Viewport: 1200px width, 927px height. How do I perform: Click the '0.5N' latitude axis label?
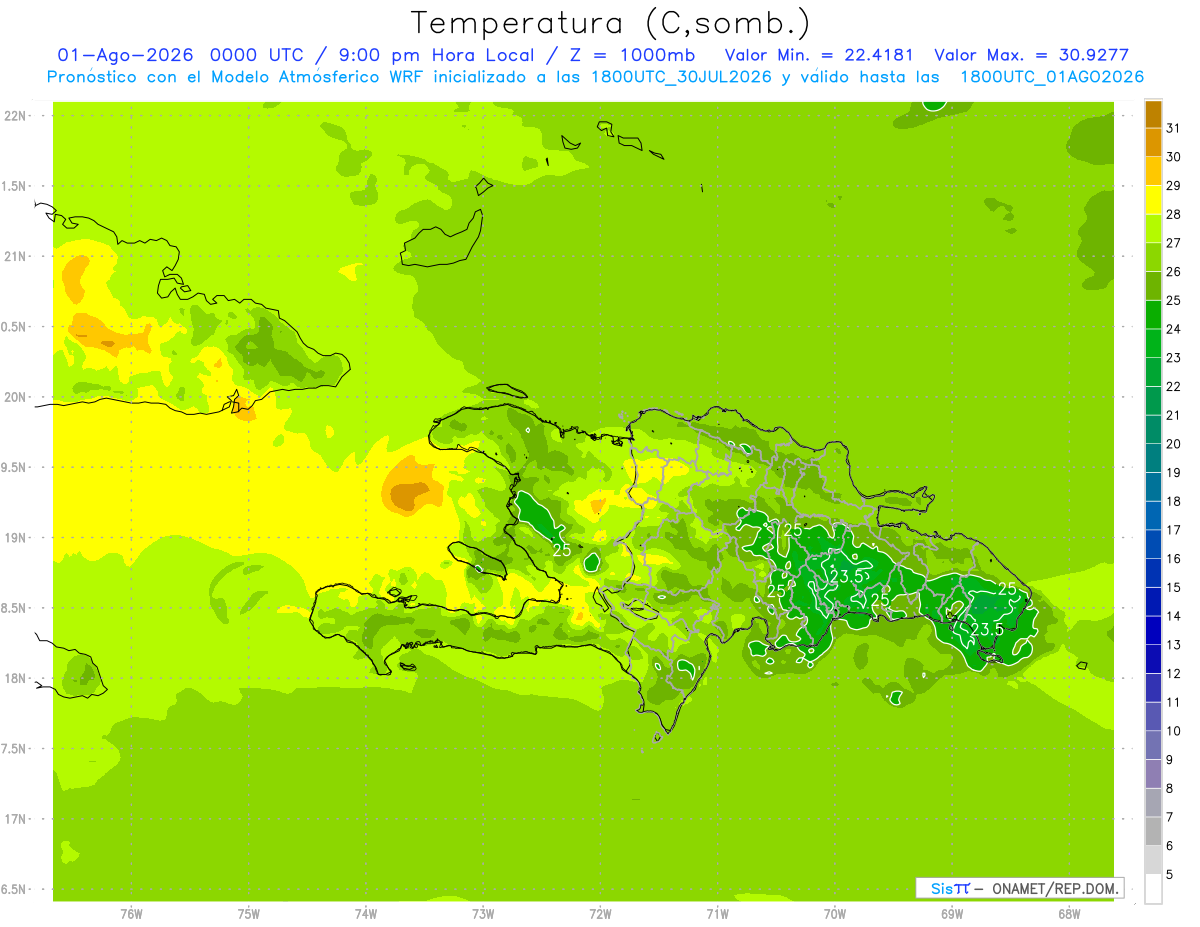(x=15, y=327)
